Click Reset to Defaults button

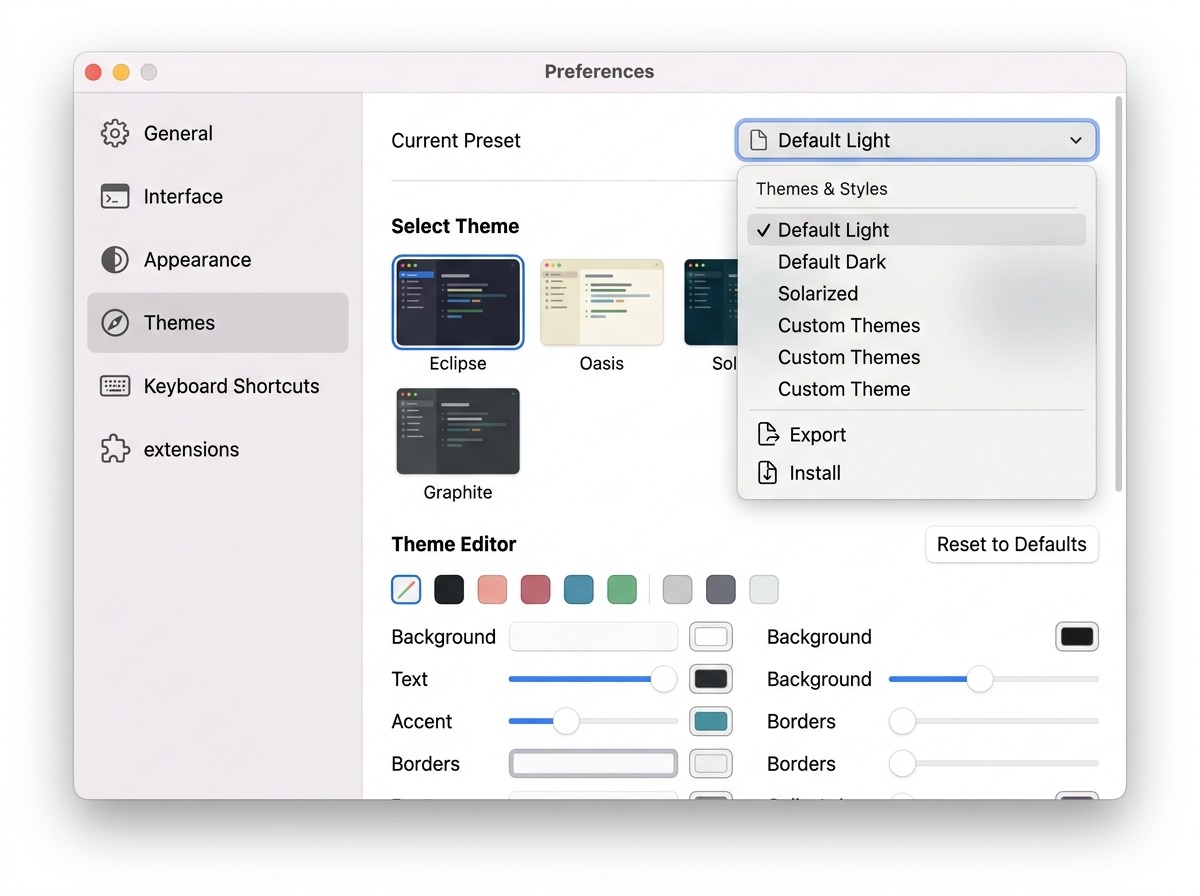pyautogui.click(x=1012, y=545)
